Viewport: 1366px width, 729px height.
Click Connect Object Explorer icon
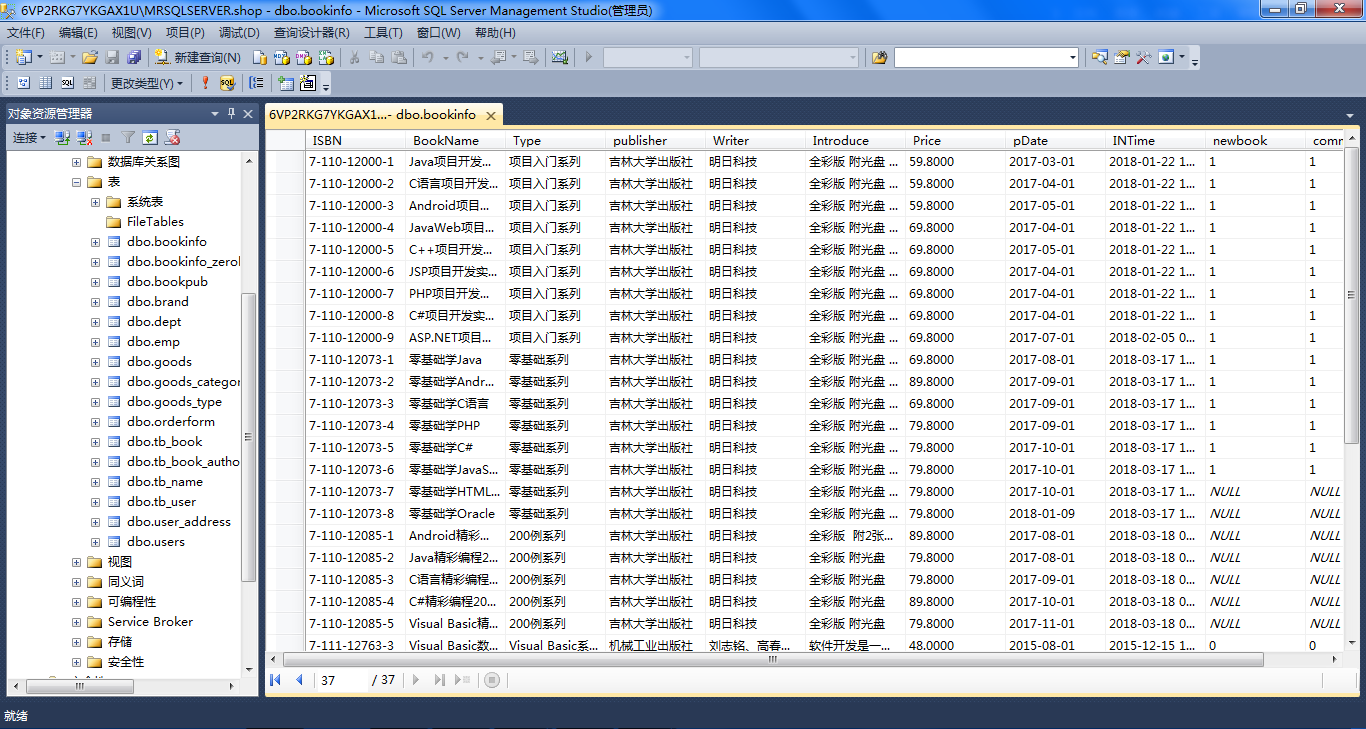click(x=62, y=137)
